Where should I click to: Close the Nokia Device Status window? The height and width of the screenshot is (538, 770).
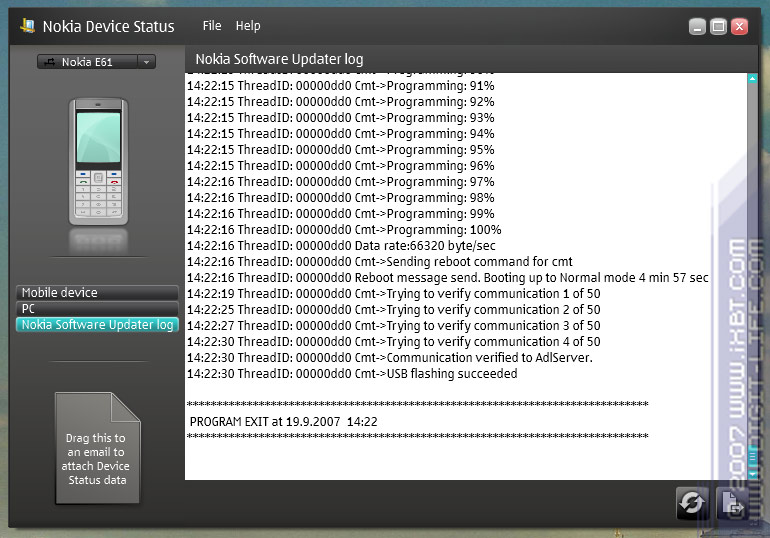click(x=739, y=27)
